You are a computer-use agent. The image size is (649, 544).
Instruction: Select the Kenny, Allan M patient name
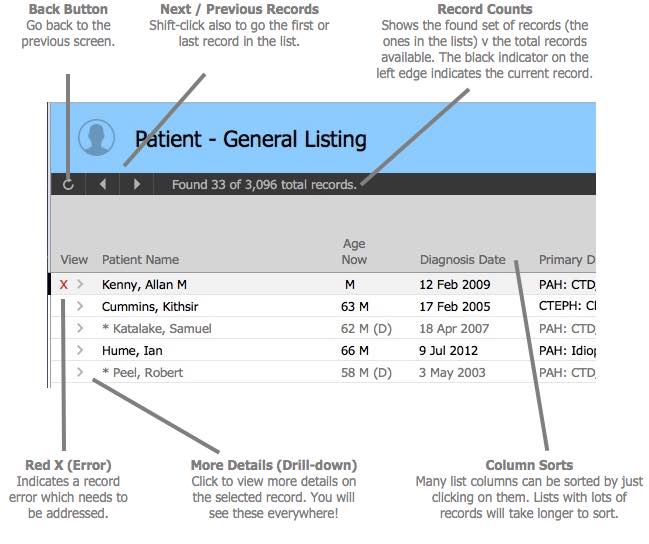coord(144,285)
